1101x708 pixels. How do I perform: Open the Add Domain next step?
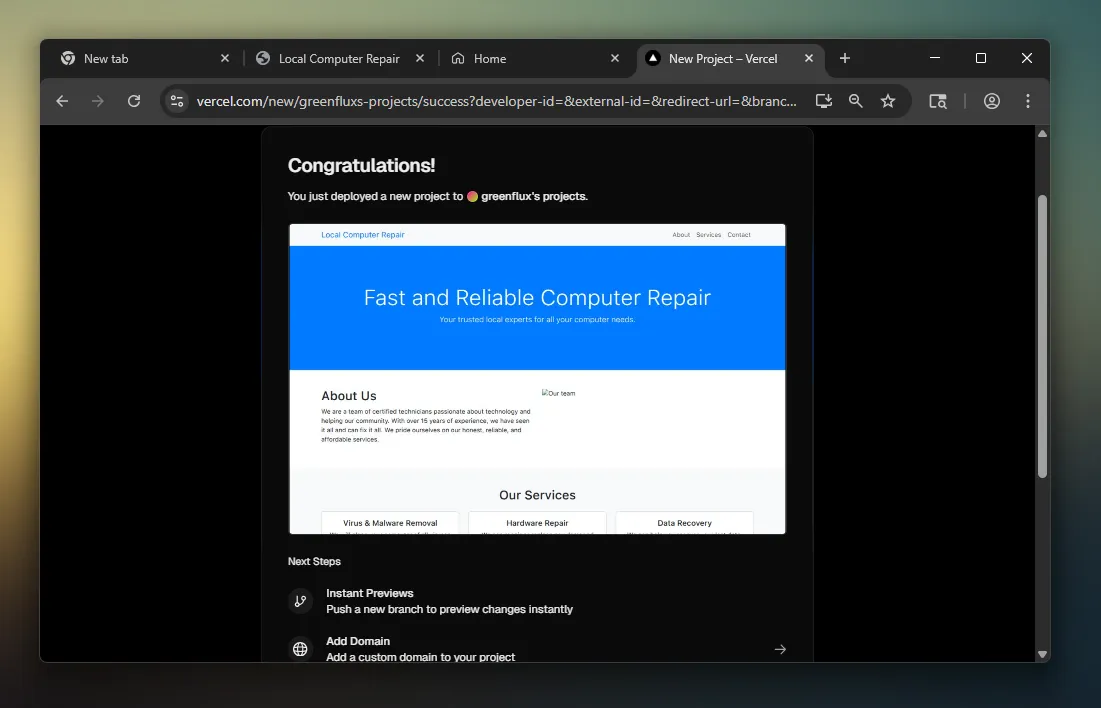tap(420, 649)
